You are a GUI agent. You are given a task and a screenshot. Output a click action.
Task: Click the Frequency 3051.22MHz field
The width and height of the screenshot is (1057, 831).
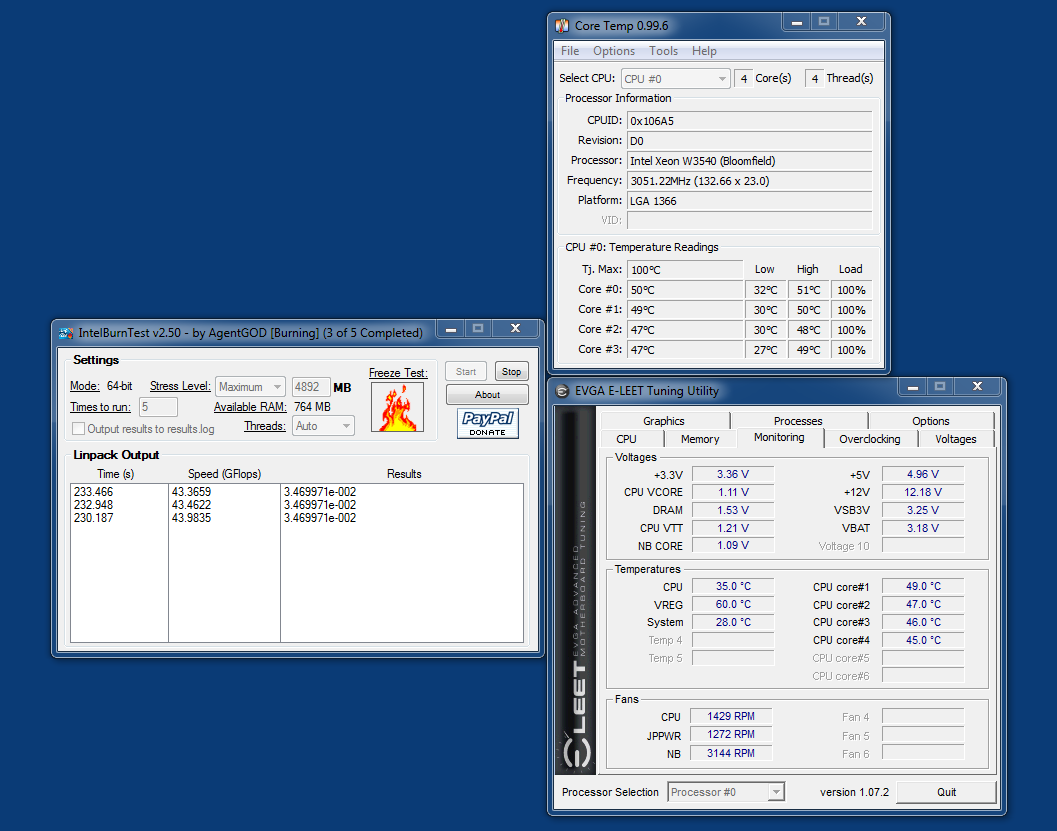pyautogui.click(x=750, y=181)
